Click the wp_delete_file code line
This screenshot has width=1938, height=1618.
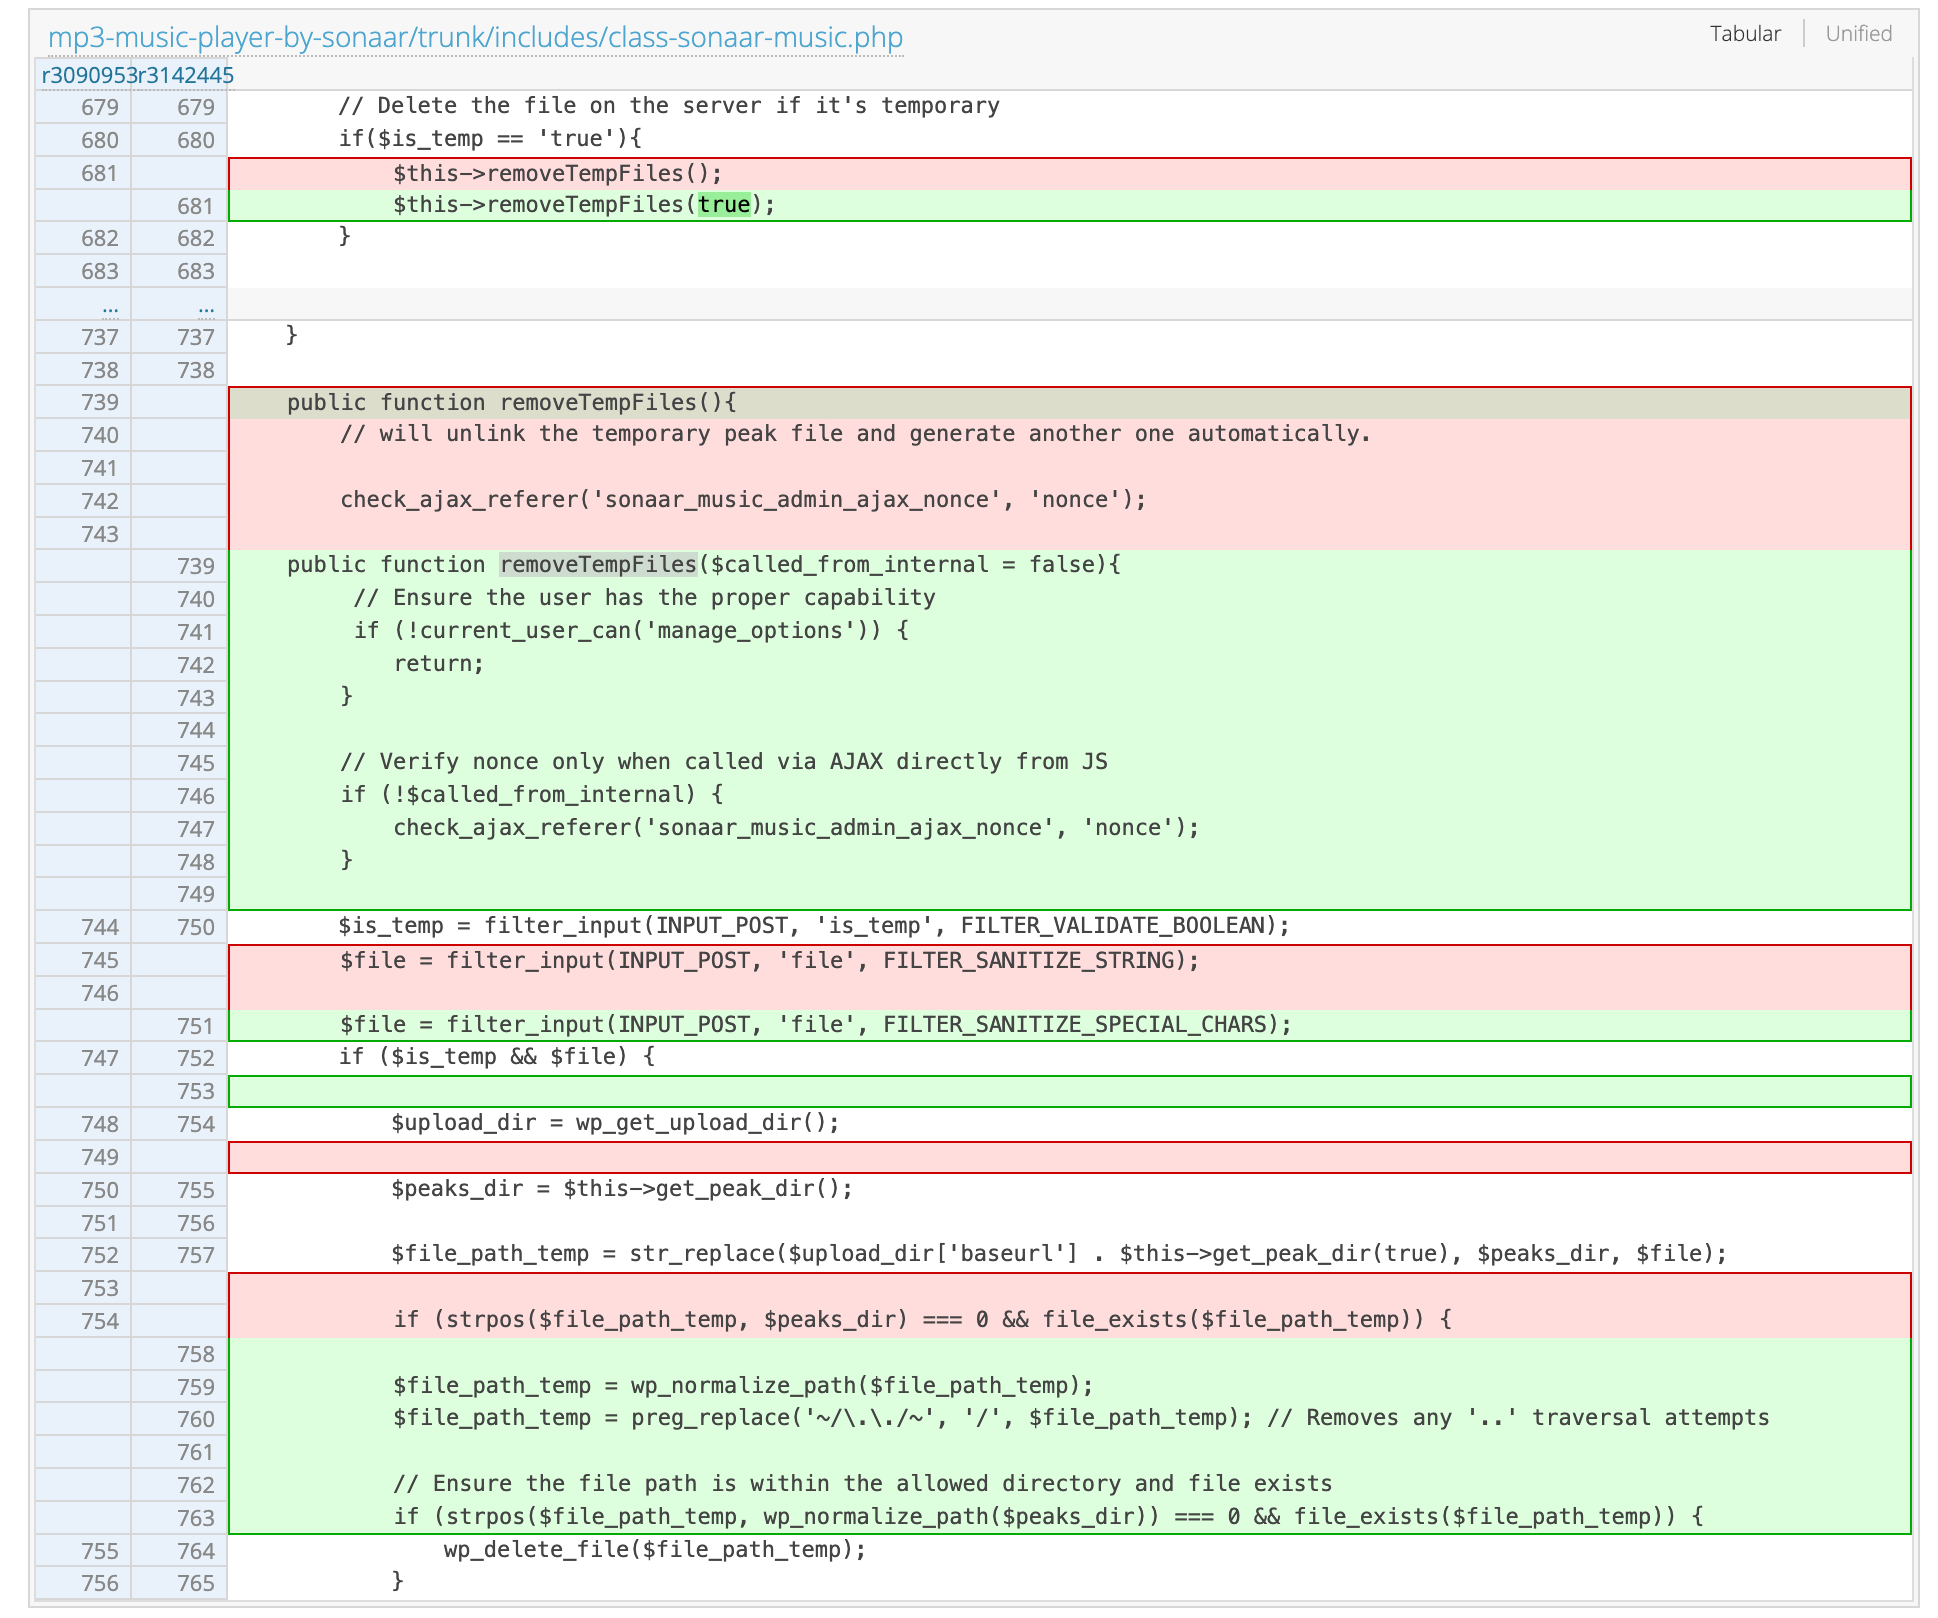pos(654,1550)
